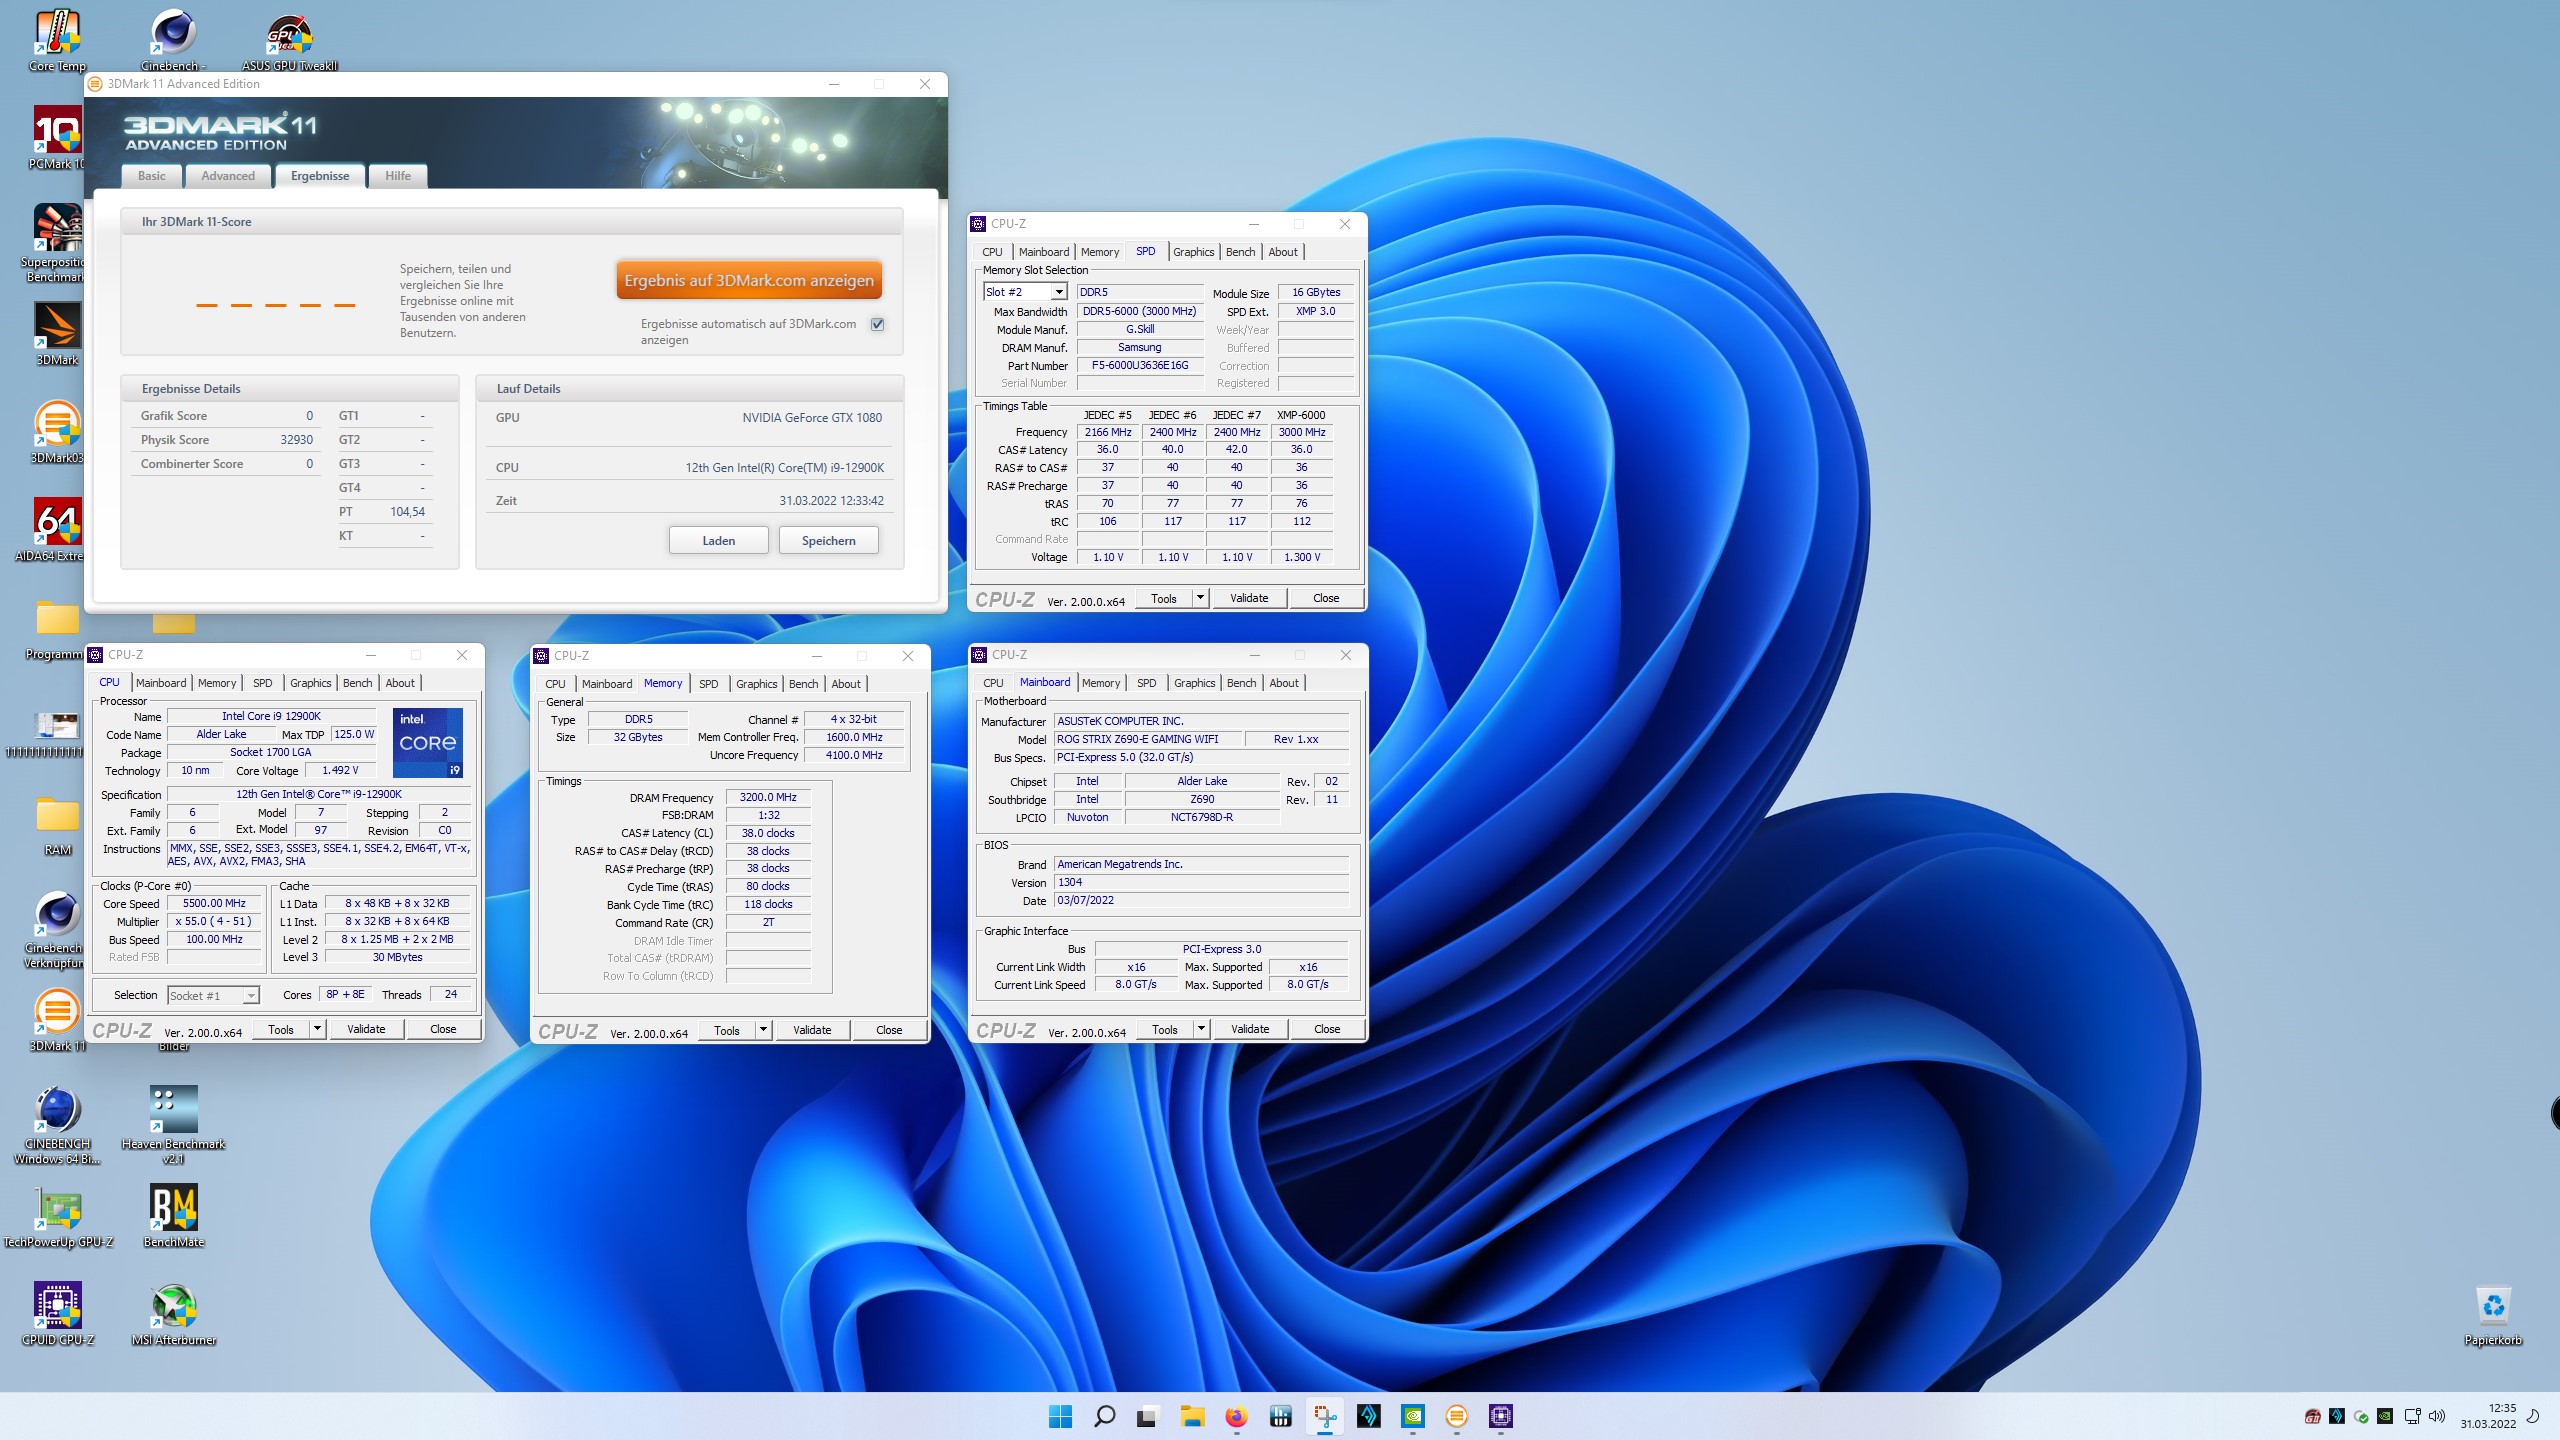Click the Physik Score value 32930
This screenshot has width=2560, height=1440.
(296, 440)
